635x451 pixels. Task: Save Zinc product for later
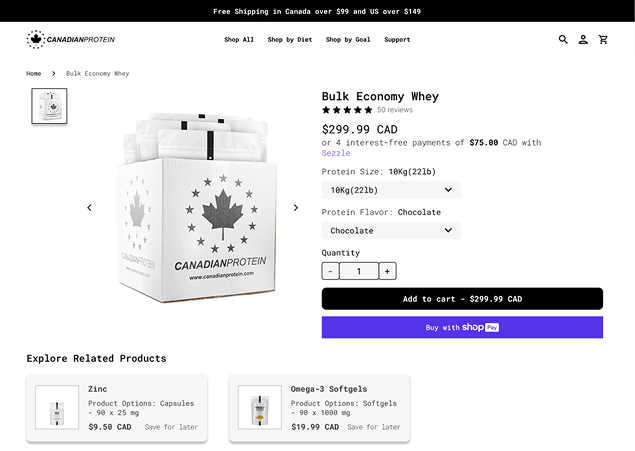tap(171, 427)
